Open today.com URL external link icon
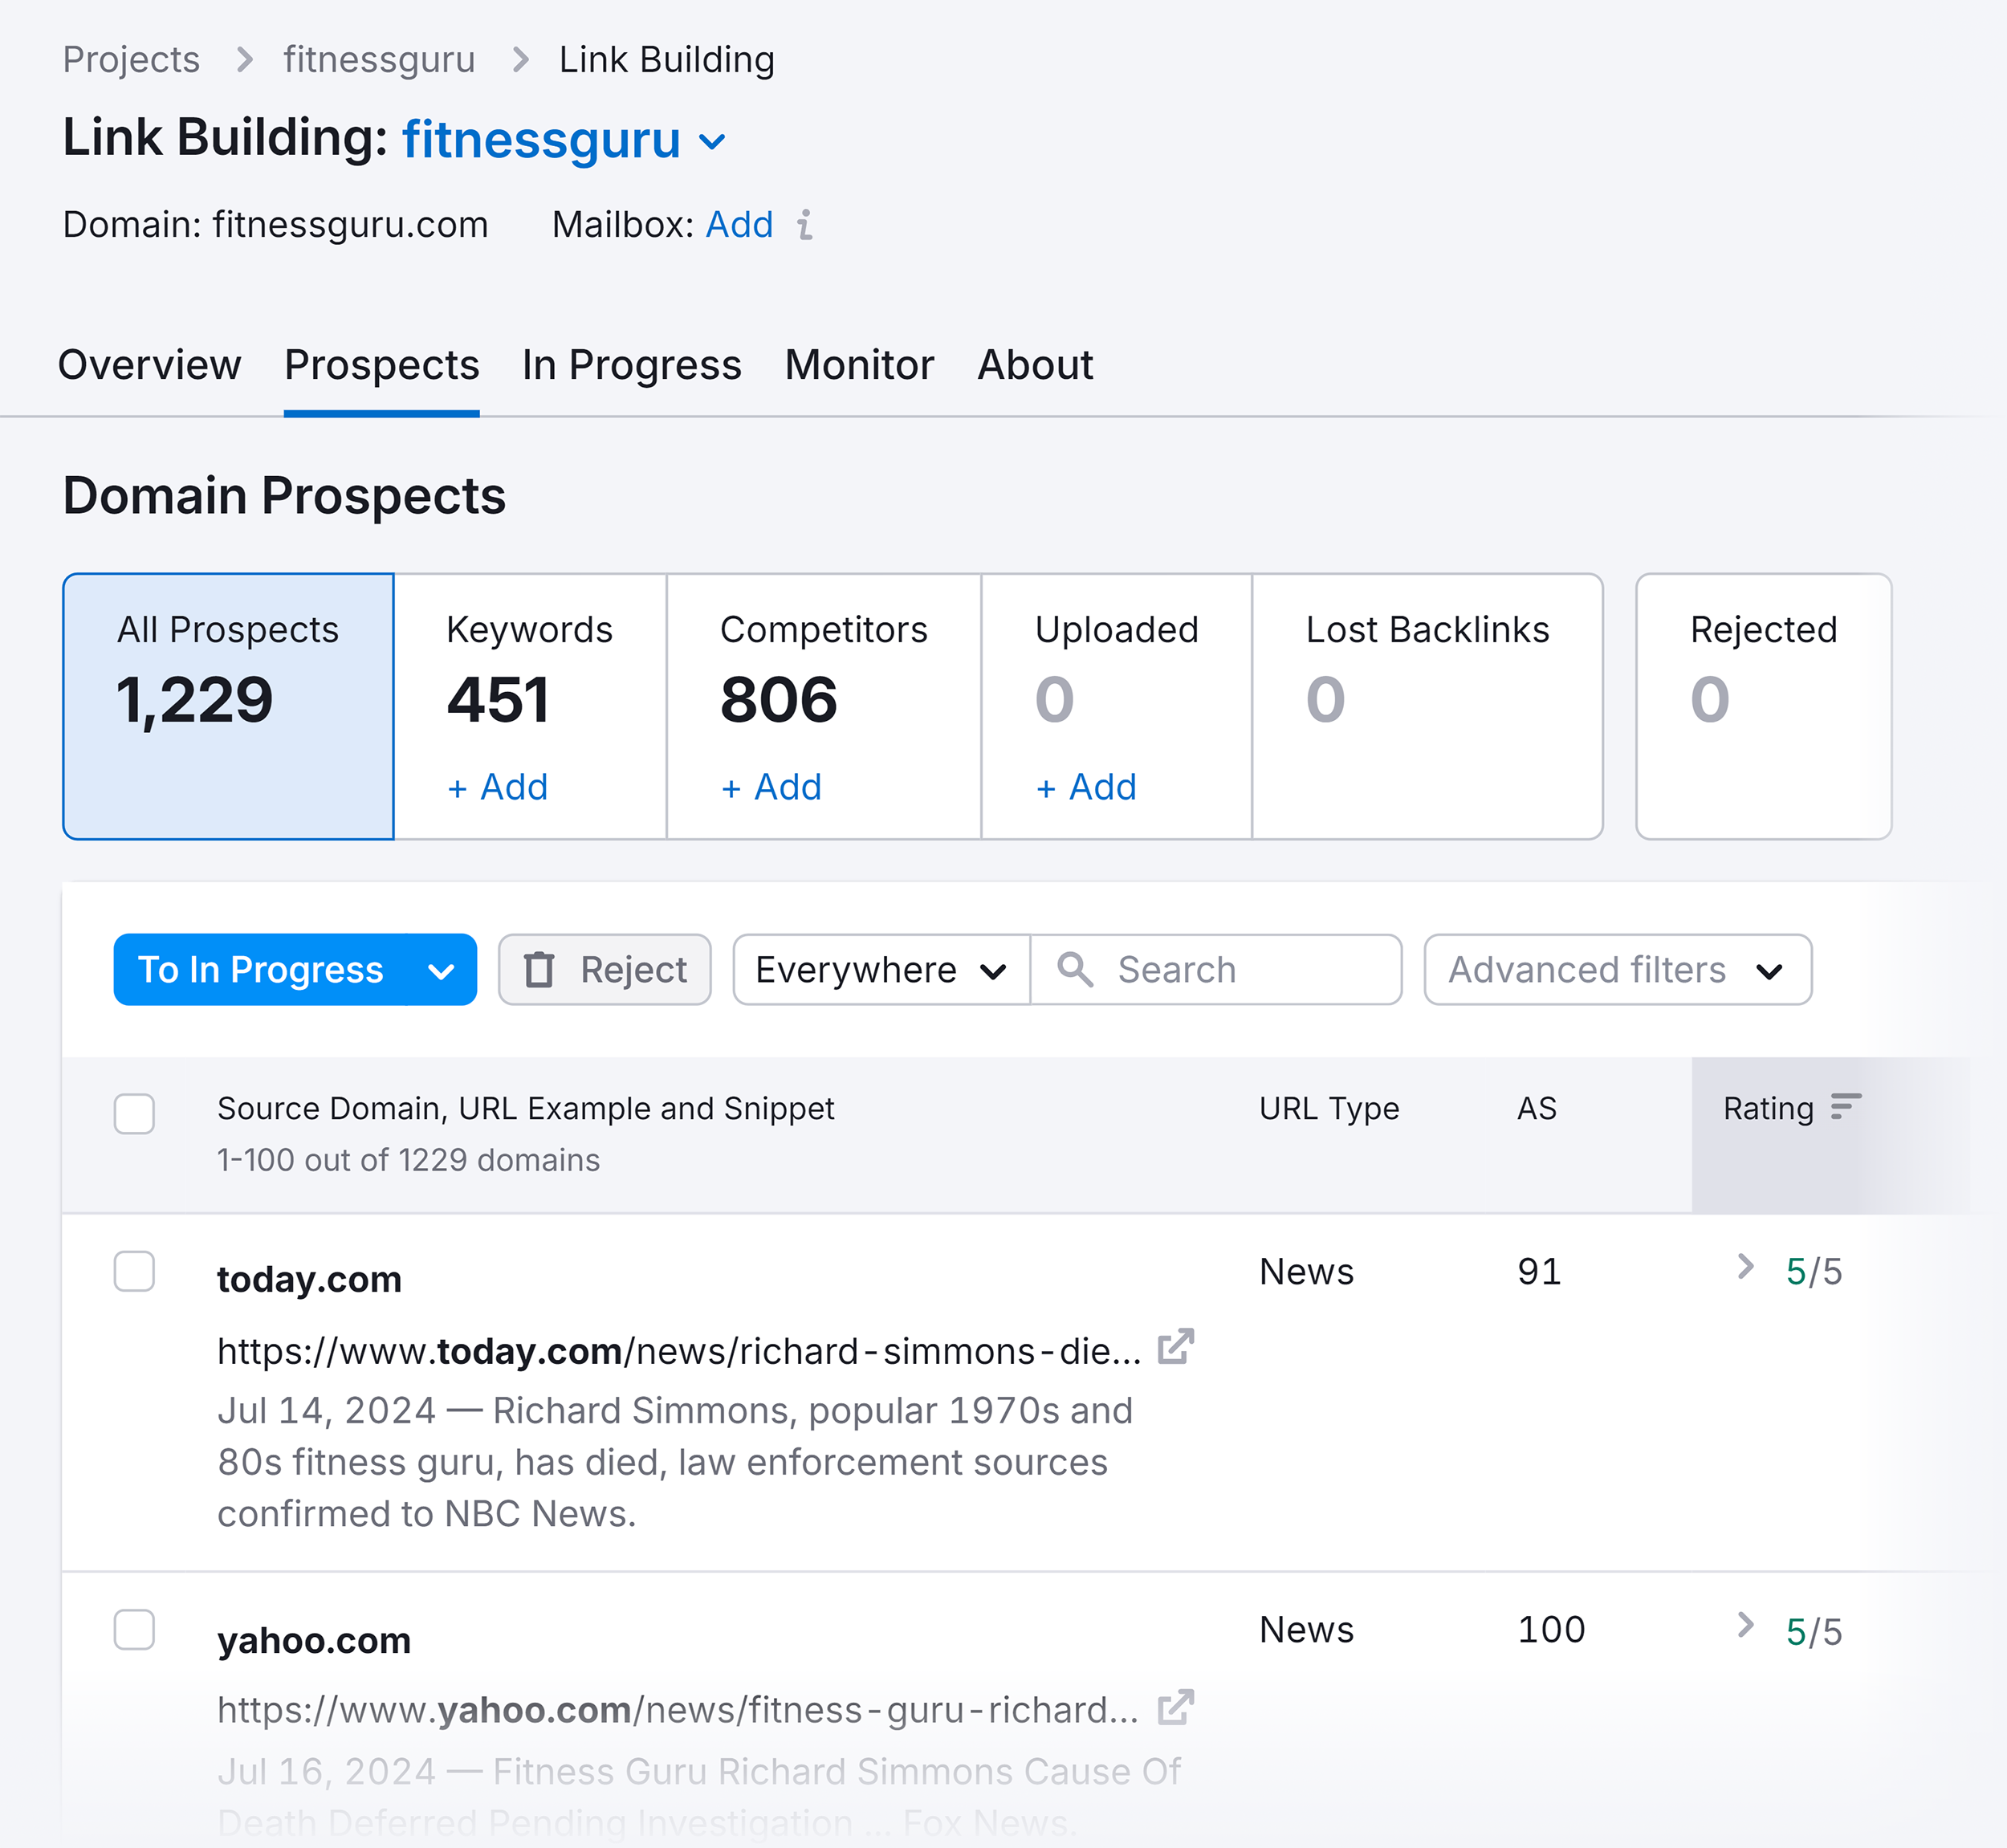This screenshot has height=1848, width=2007. 1176,1347
